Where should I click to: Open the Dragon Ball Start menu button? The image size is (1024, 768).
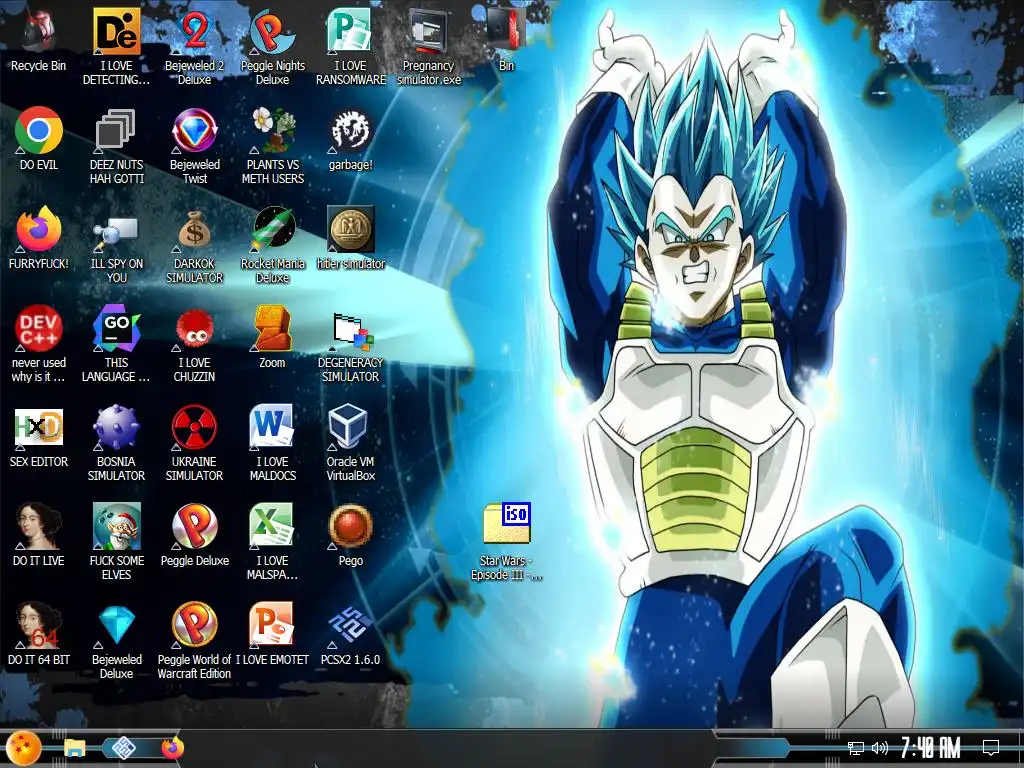pyautogui.click(x=24, y=748)
